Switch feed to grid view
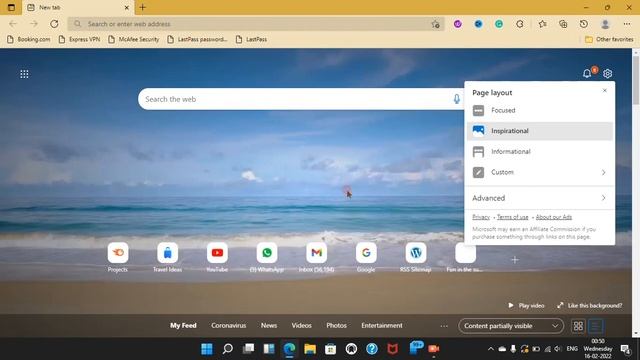Image resolution: width=640 pixels, height=360 pixels. 578,326
